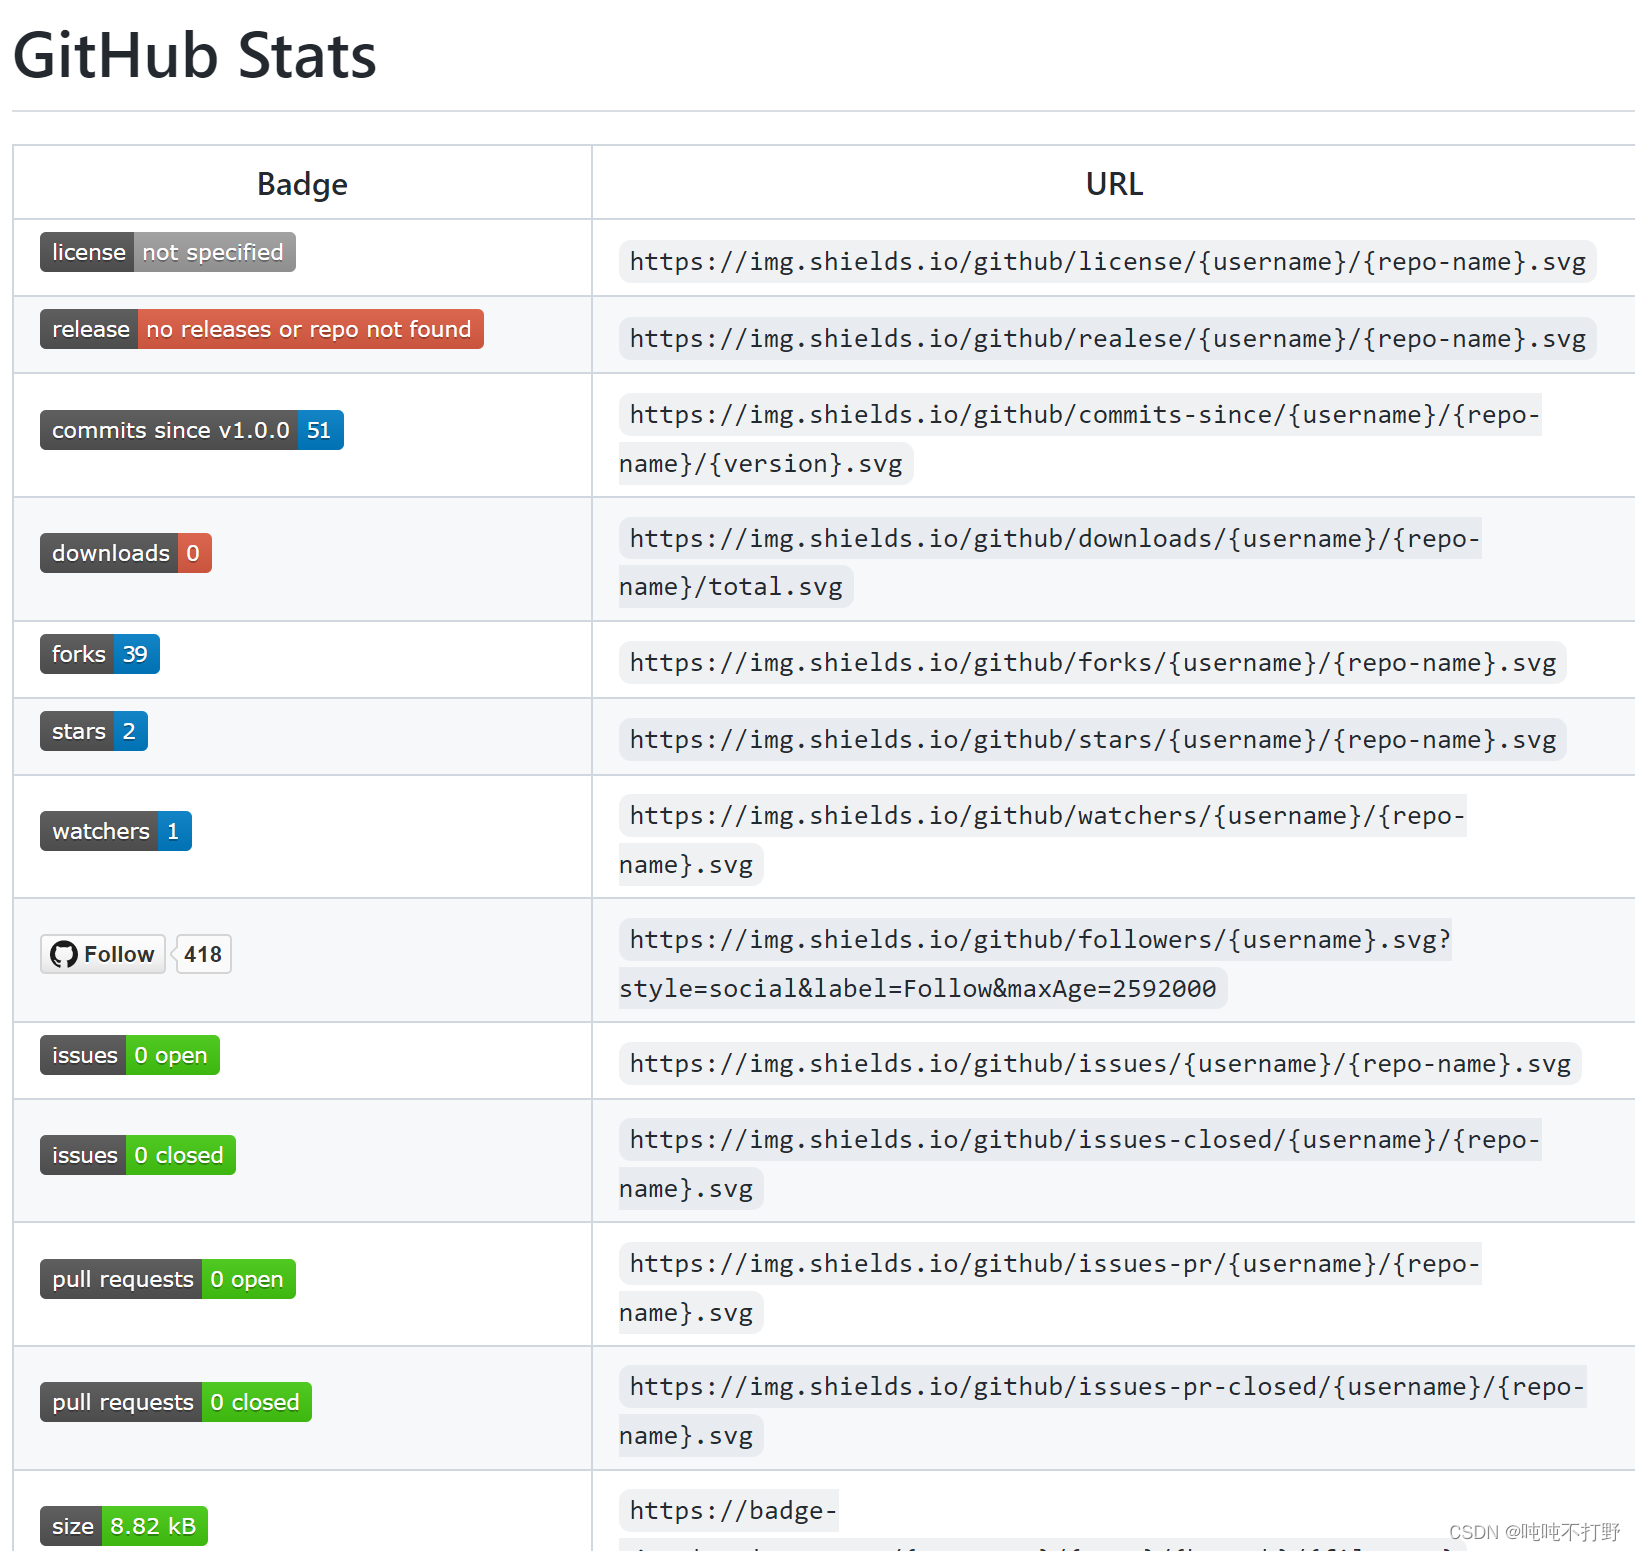
Task: Click the size 8.82 kB badge
Action: [124, 1526]
